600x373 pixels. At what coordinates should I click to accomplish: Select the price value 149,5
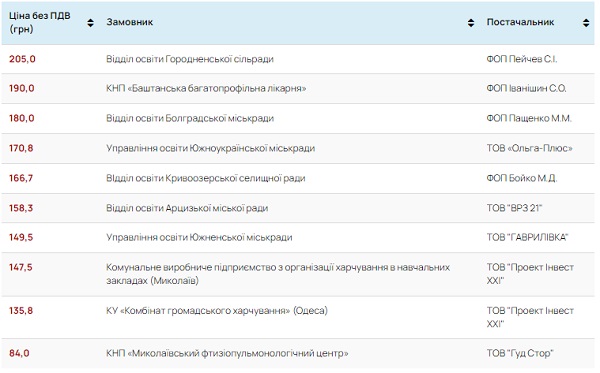coord(21,237)
